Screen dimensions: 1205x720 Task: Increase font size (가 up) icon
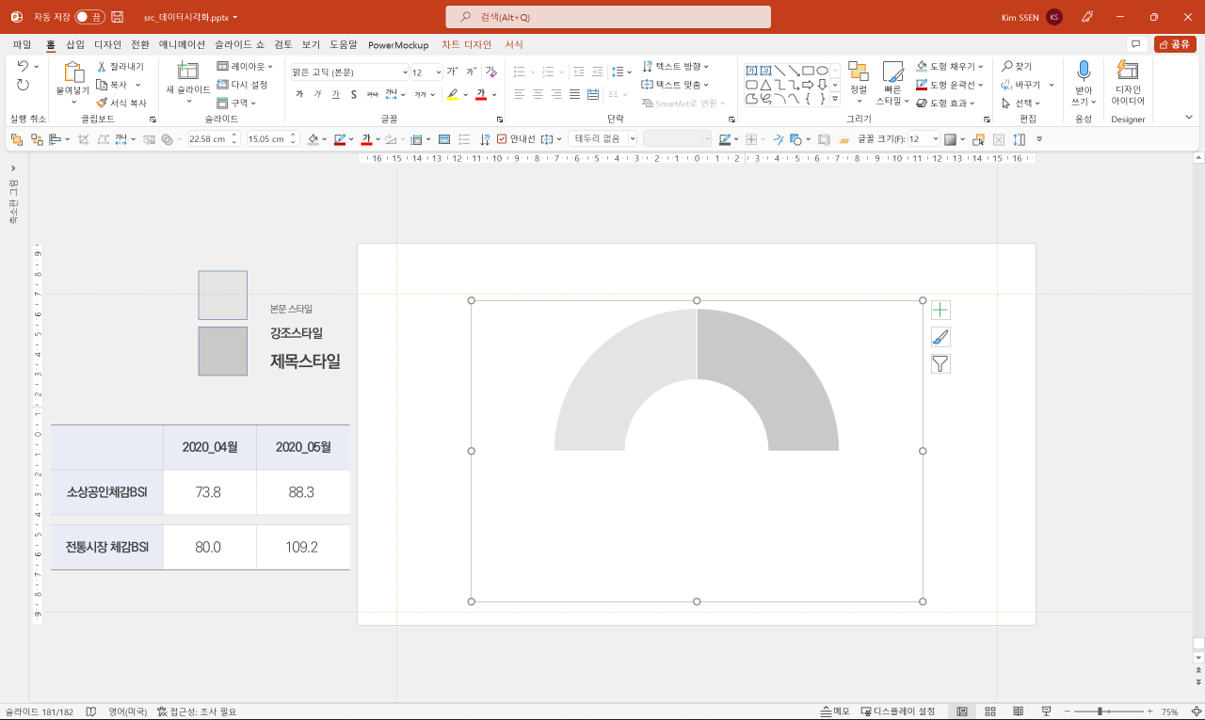click(452, 72)
